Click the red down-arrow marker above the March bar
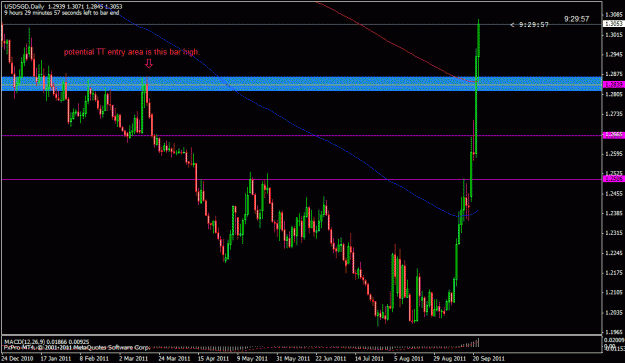Screen dimensions: 625x363 149,63
